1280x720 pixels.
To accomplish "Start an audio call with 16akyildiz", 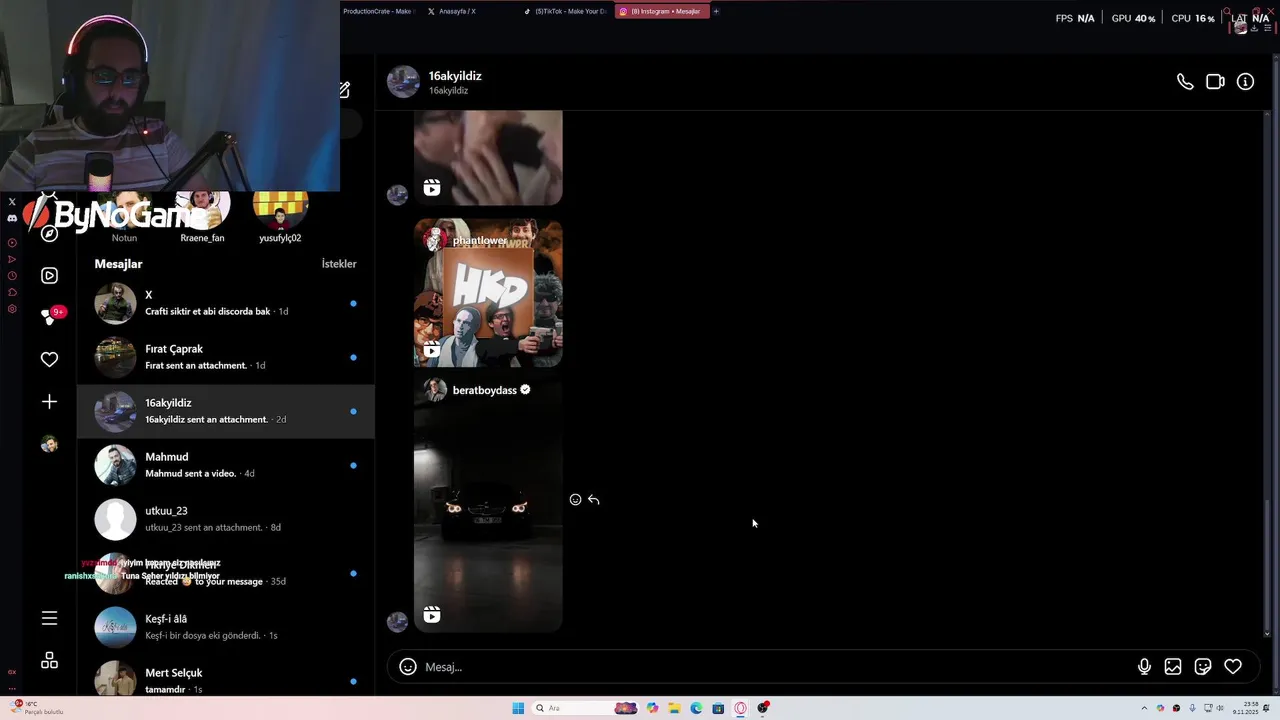I will coord(1185,82).
